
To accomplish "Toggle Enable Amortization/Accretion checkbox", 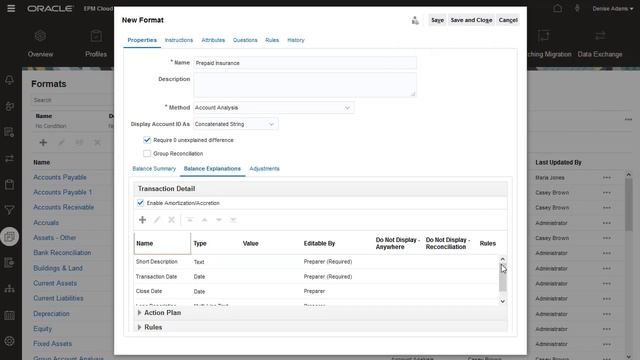I will click(x=140, y=203).
